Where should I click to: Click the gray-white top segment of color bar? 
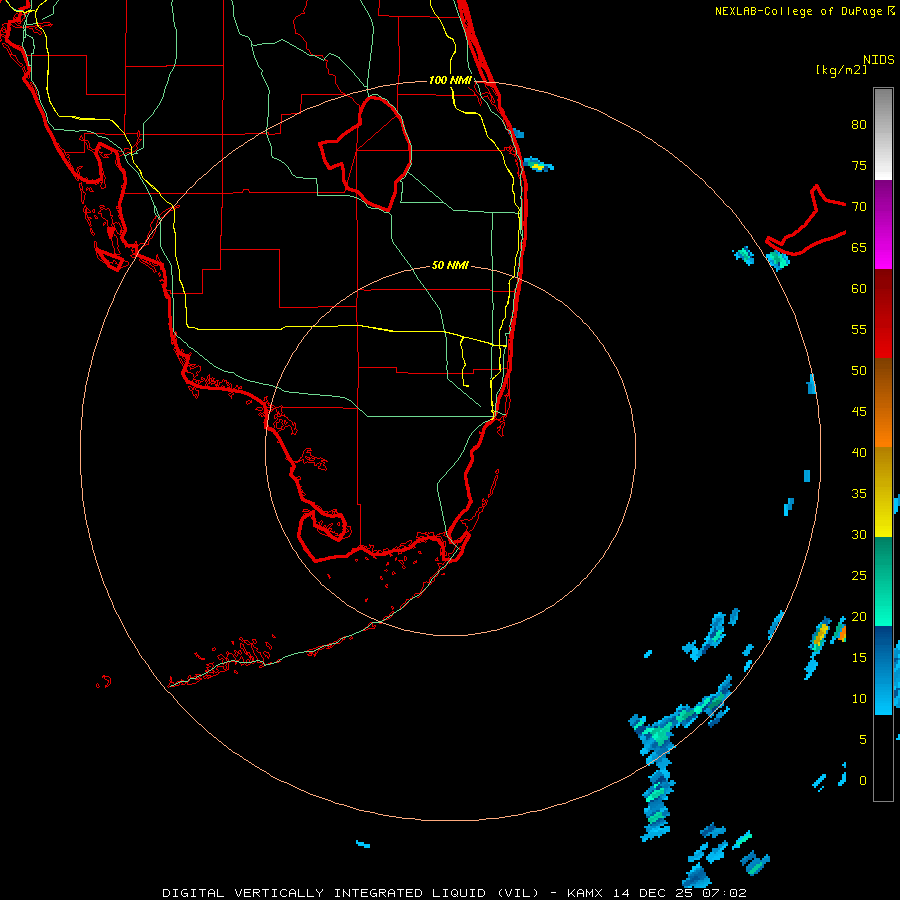click(x=883, y=134)
